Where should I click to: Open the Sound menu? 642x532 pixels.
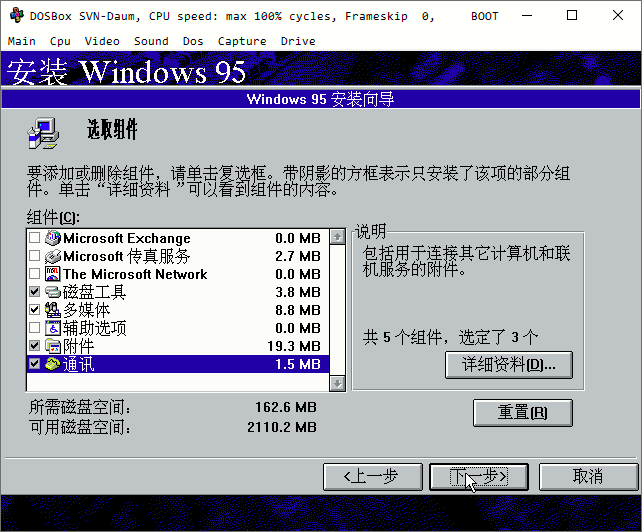tap(151, 41)
